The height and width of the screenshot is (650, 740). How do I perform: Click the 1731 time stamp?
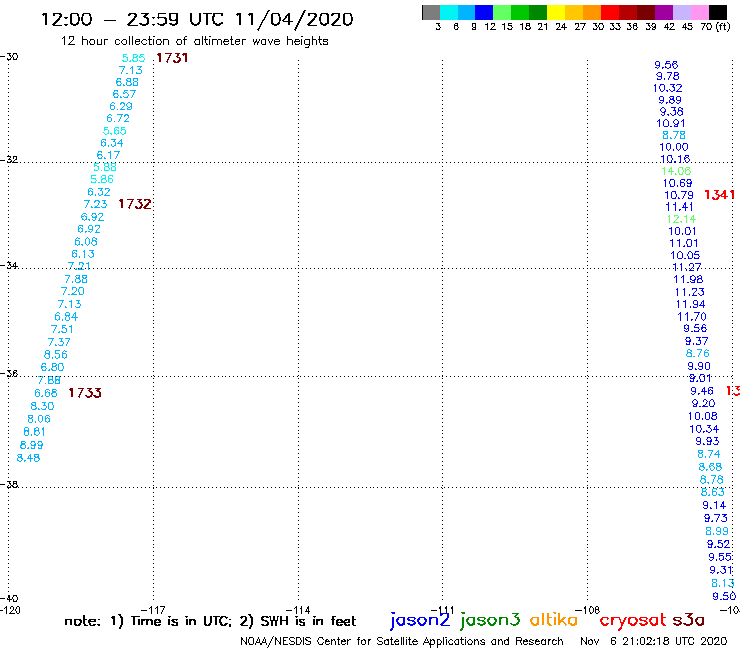tap(172, 58)
